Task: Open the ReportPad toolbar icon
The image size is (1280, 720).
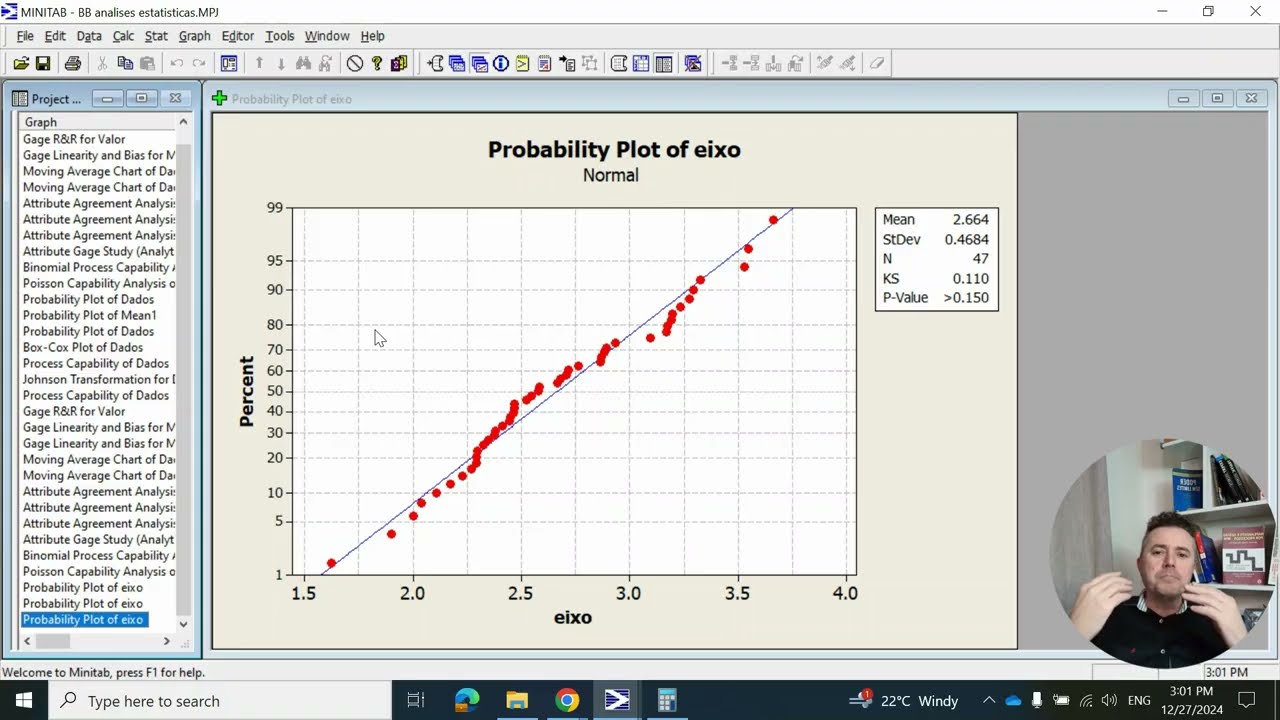Action: click(x=544, y=63)
